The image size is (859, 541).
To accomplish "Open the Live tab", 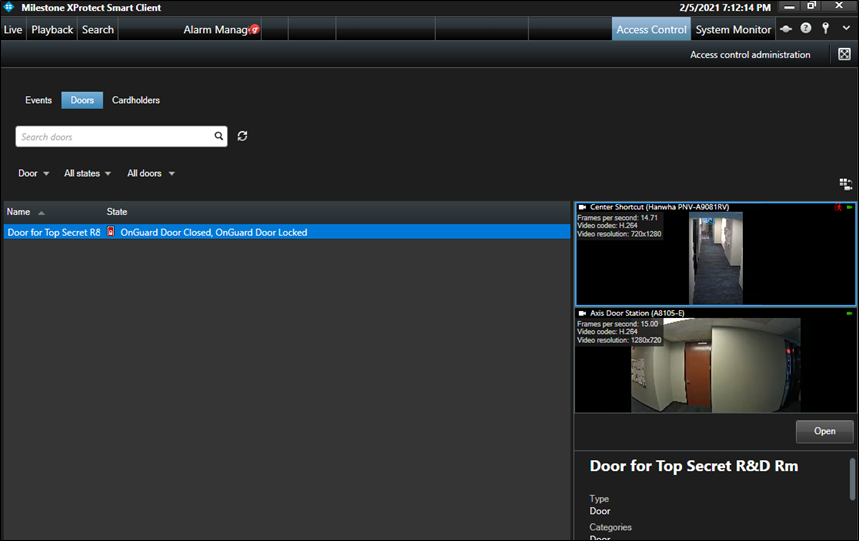I will (13, 30).
